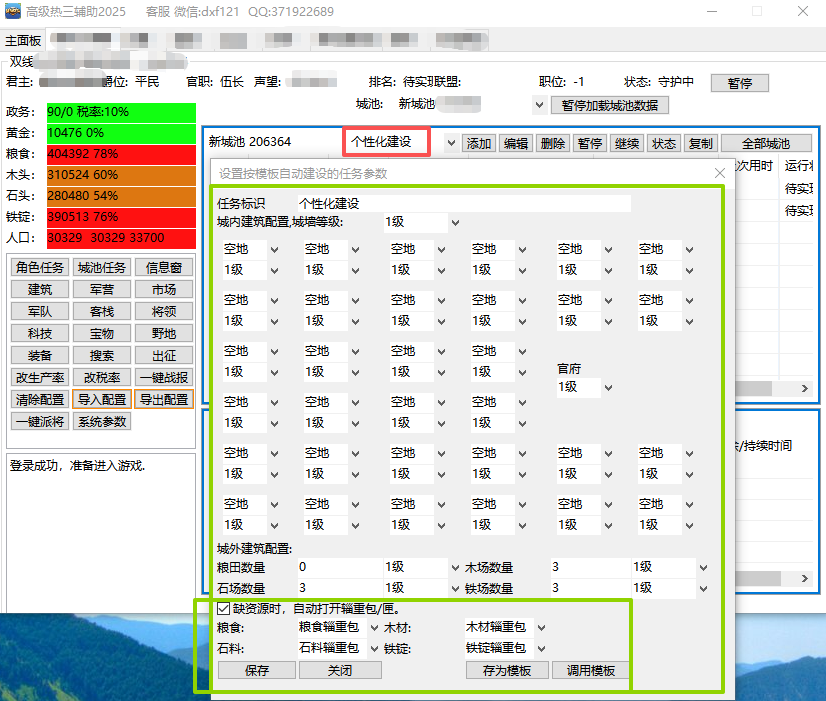Open the 城池任务 panel

[102, 268]
